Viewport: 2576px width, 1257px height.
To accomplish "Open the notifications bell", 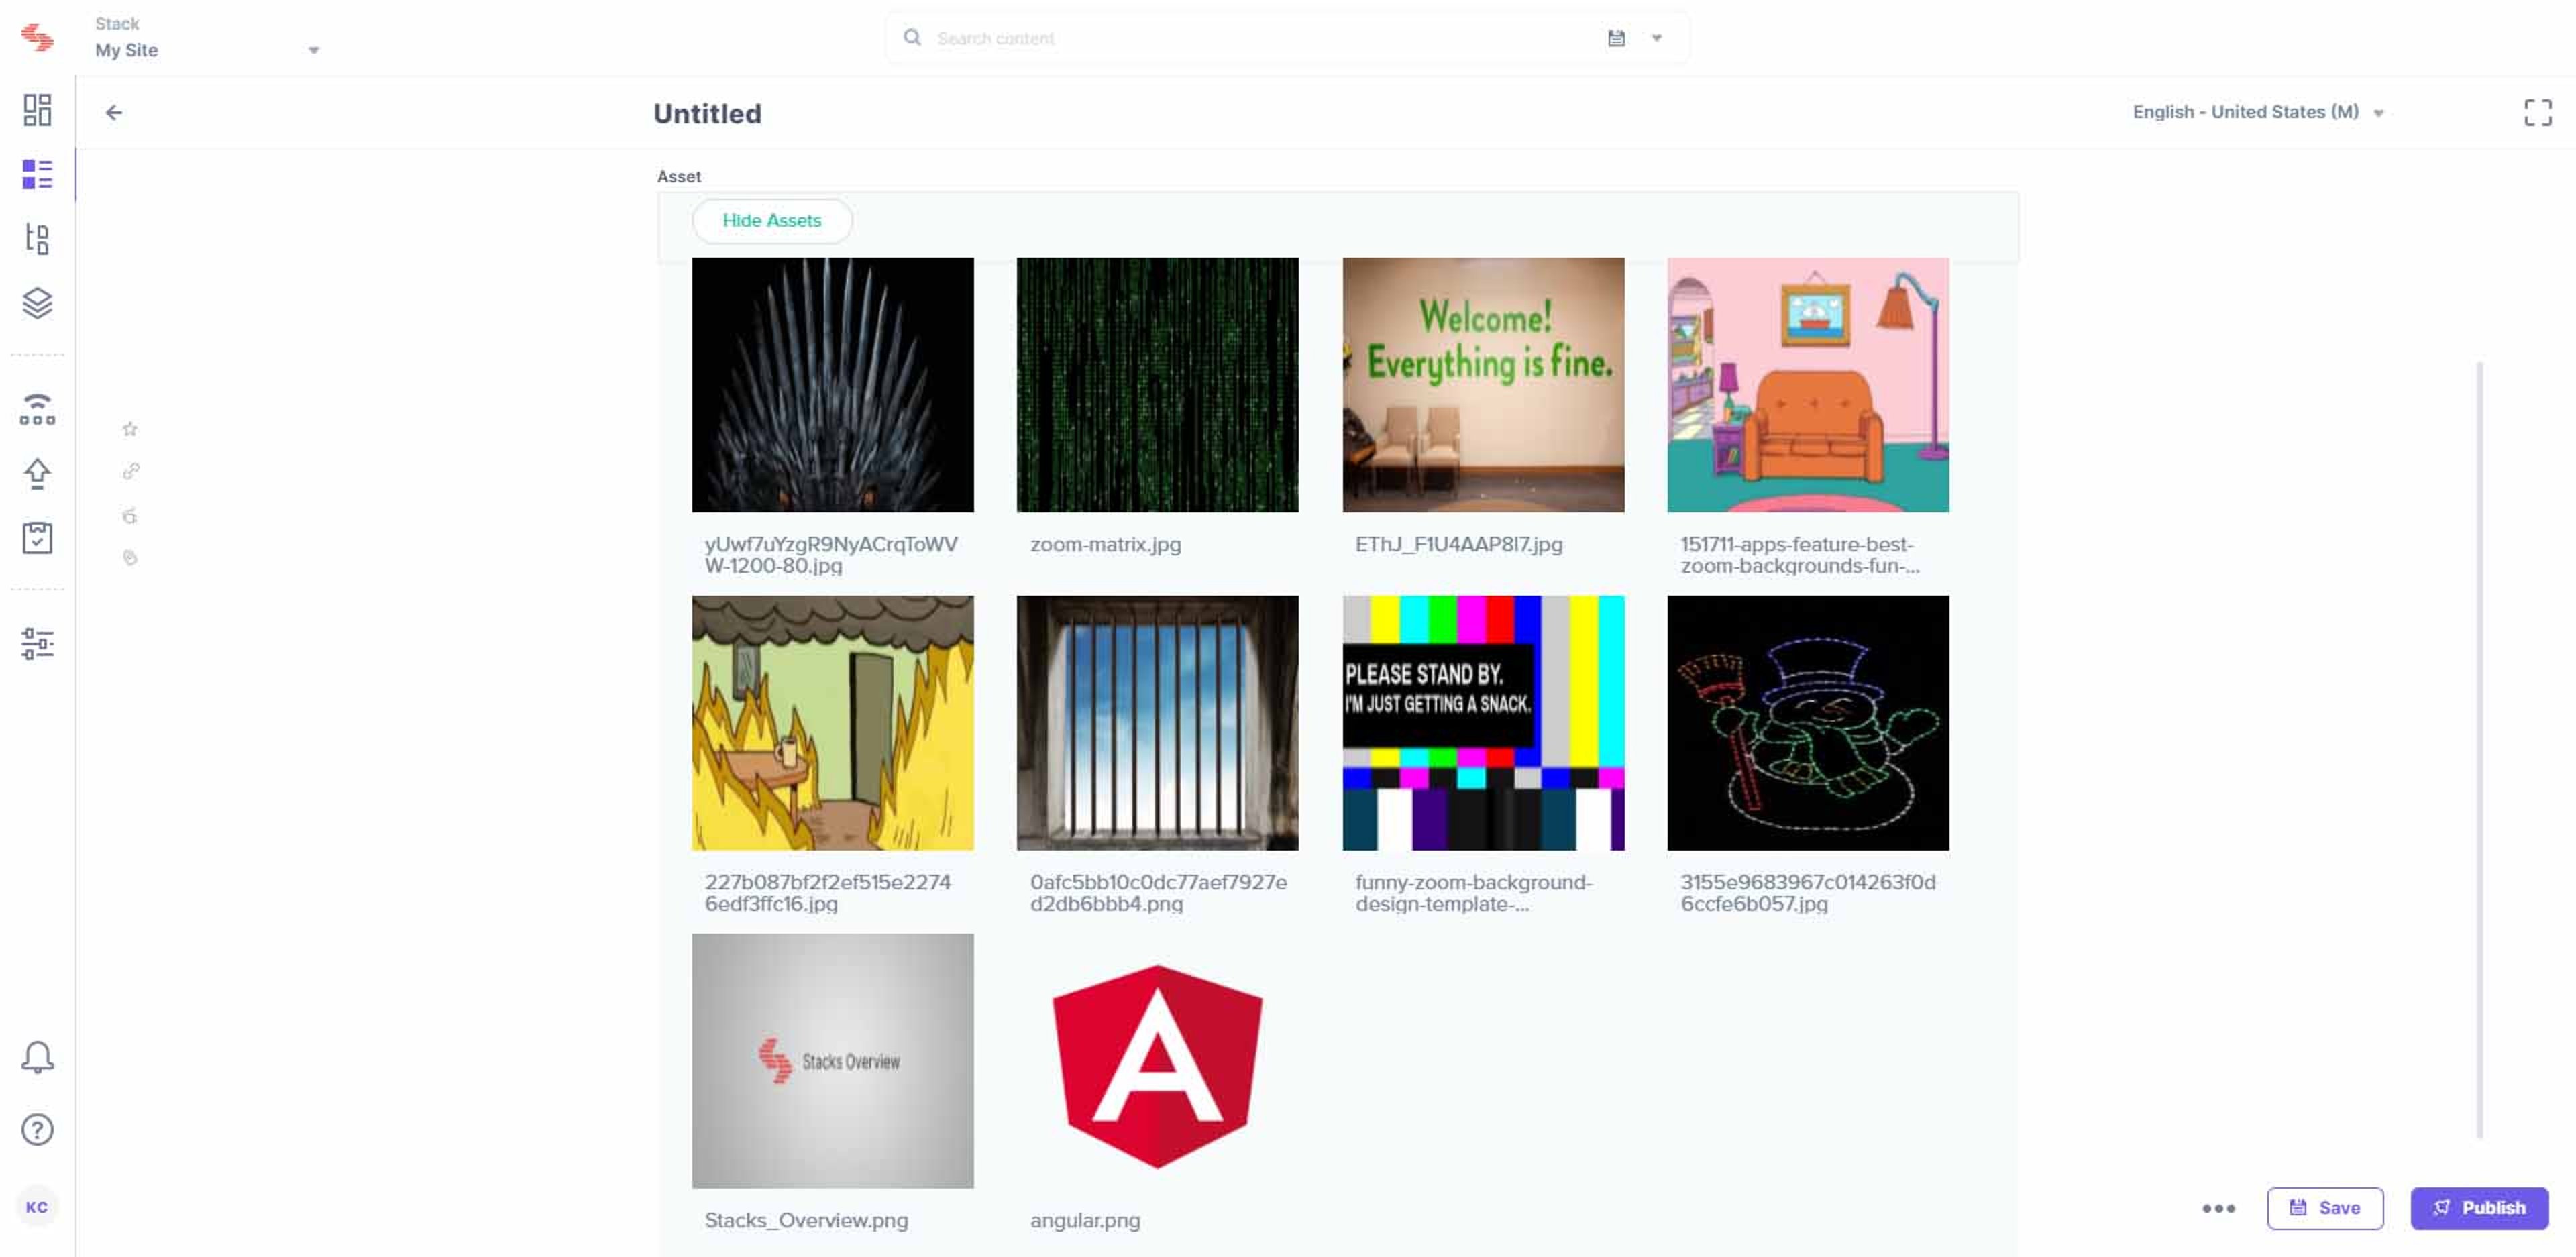I will [x=37, y=1057].
